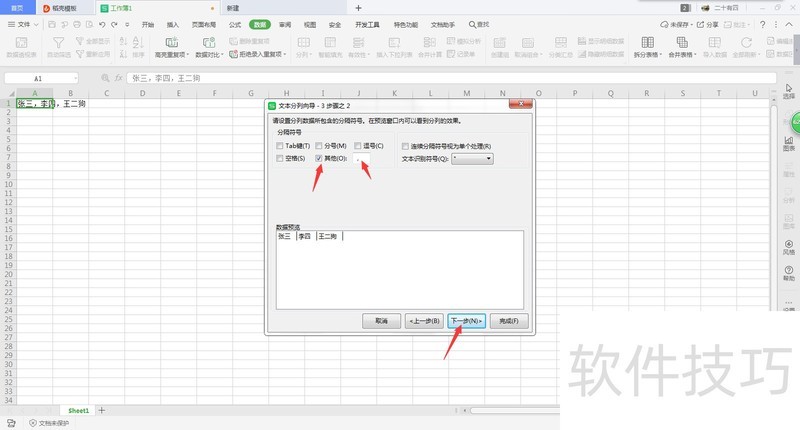Screen dimensions: 800x430
Task: Go back with <上一步(B) button
Action: point(424,321)
